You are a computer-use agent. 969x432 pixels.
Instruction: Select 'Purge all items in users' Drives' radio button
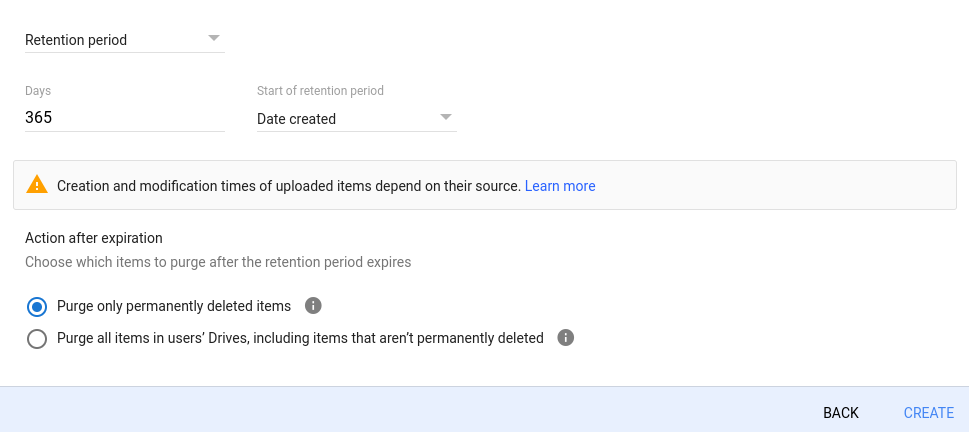pos(37,339)
